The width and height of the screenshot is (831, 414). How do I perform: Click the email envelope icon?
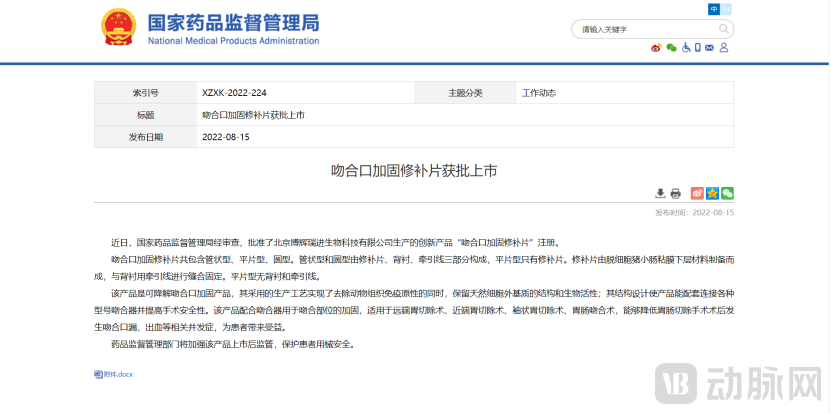[x=711, y=48]
